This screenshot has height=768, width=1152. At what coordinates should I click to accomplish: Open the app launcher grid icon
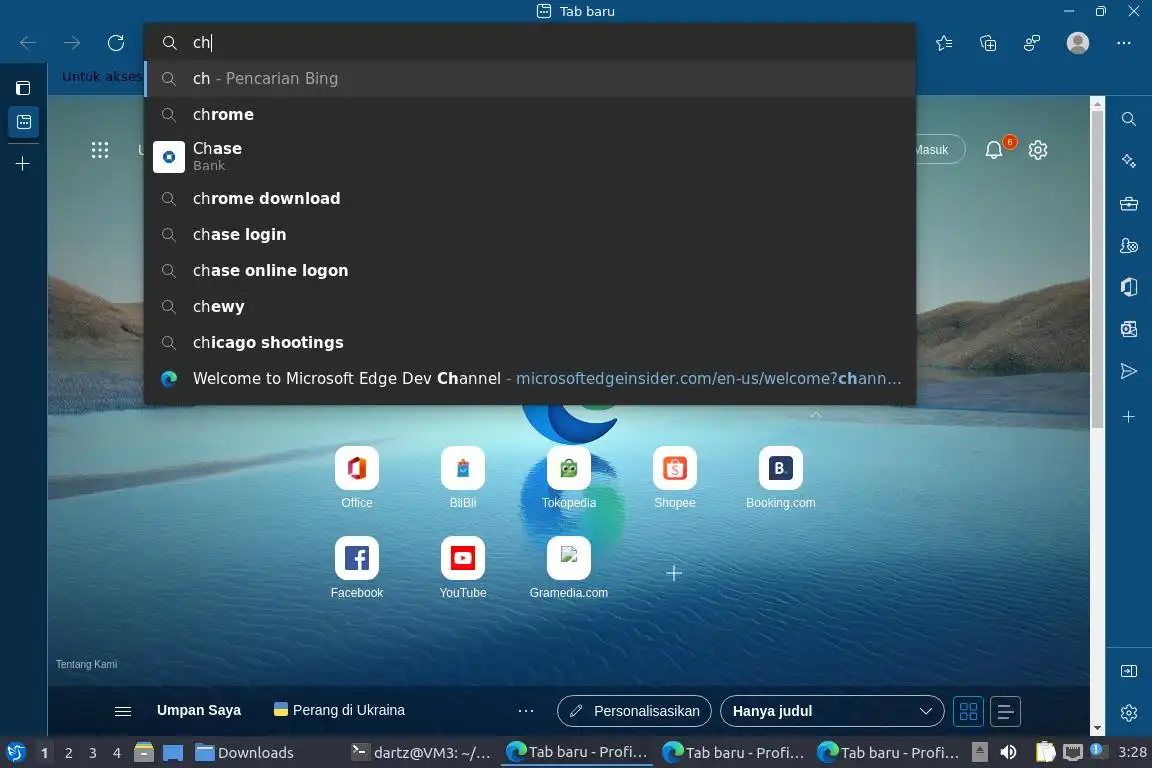tap(100, 150)
